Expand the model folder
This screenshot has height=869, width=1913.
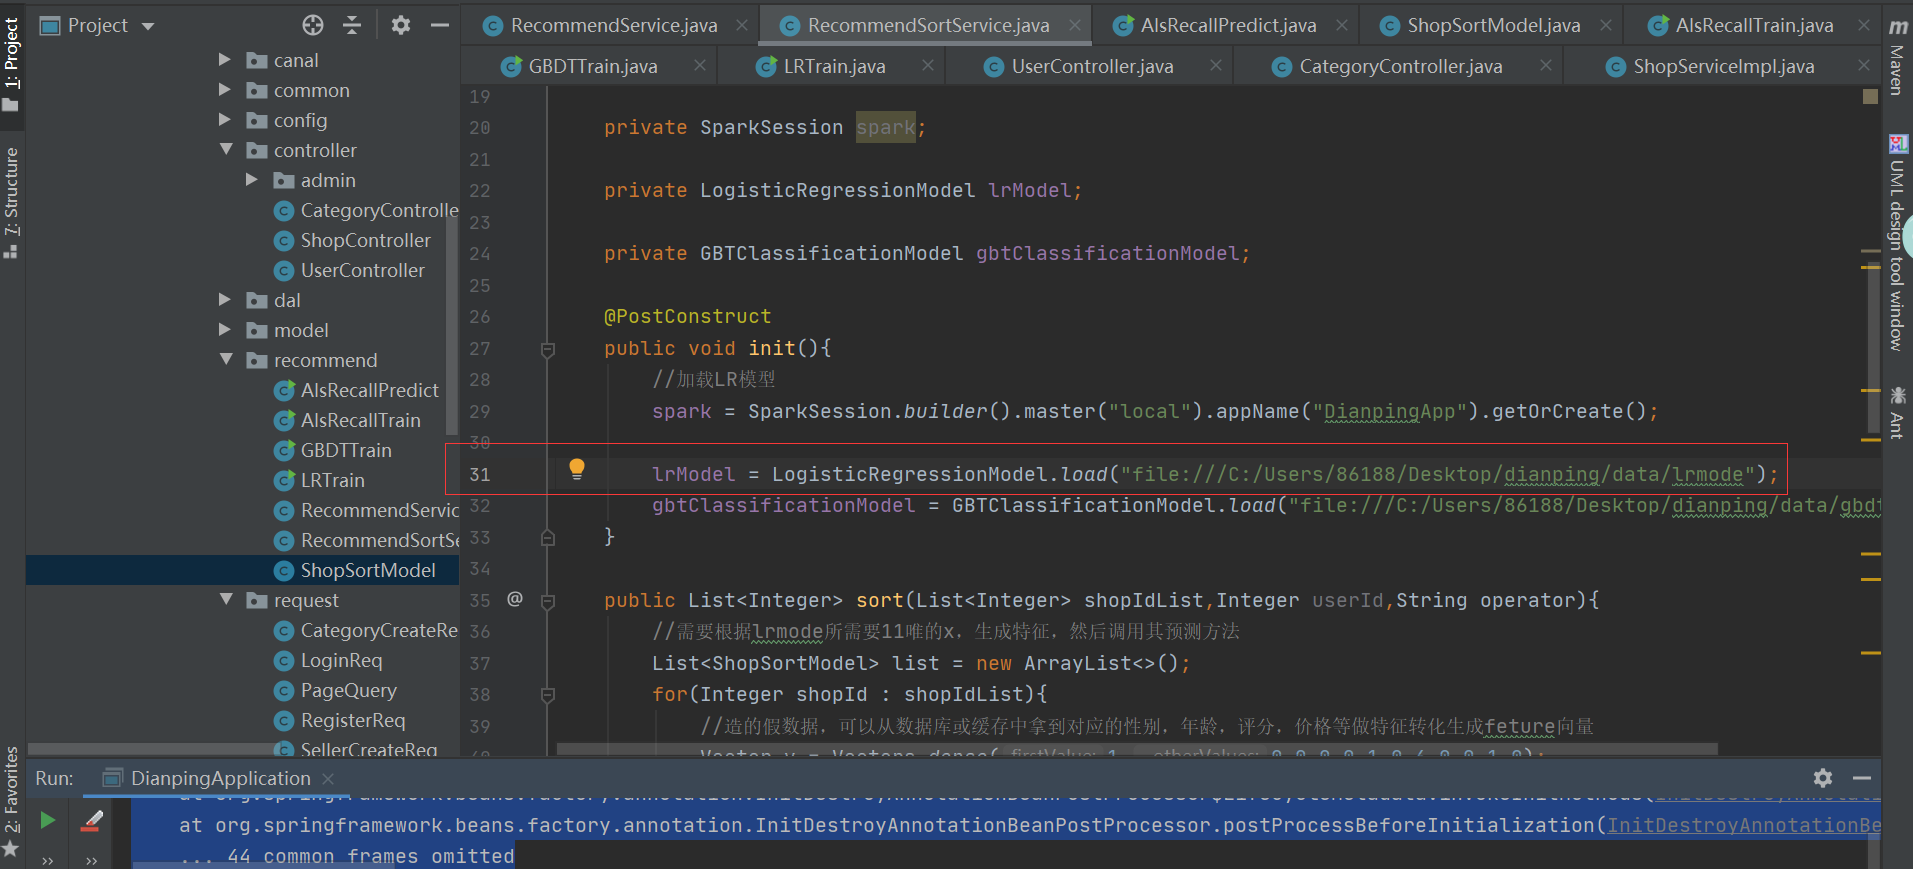(x=225, y=330)
